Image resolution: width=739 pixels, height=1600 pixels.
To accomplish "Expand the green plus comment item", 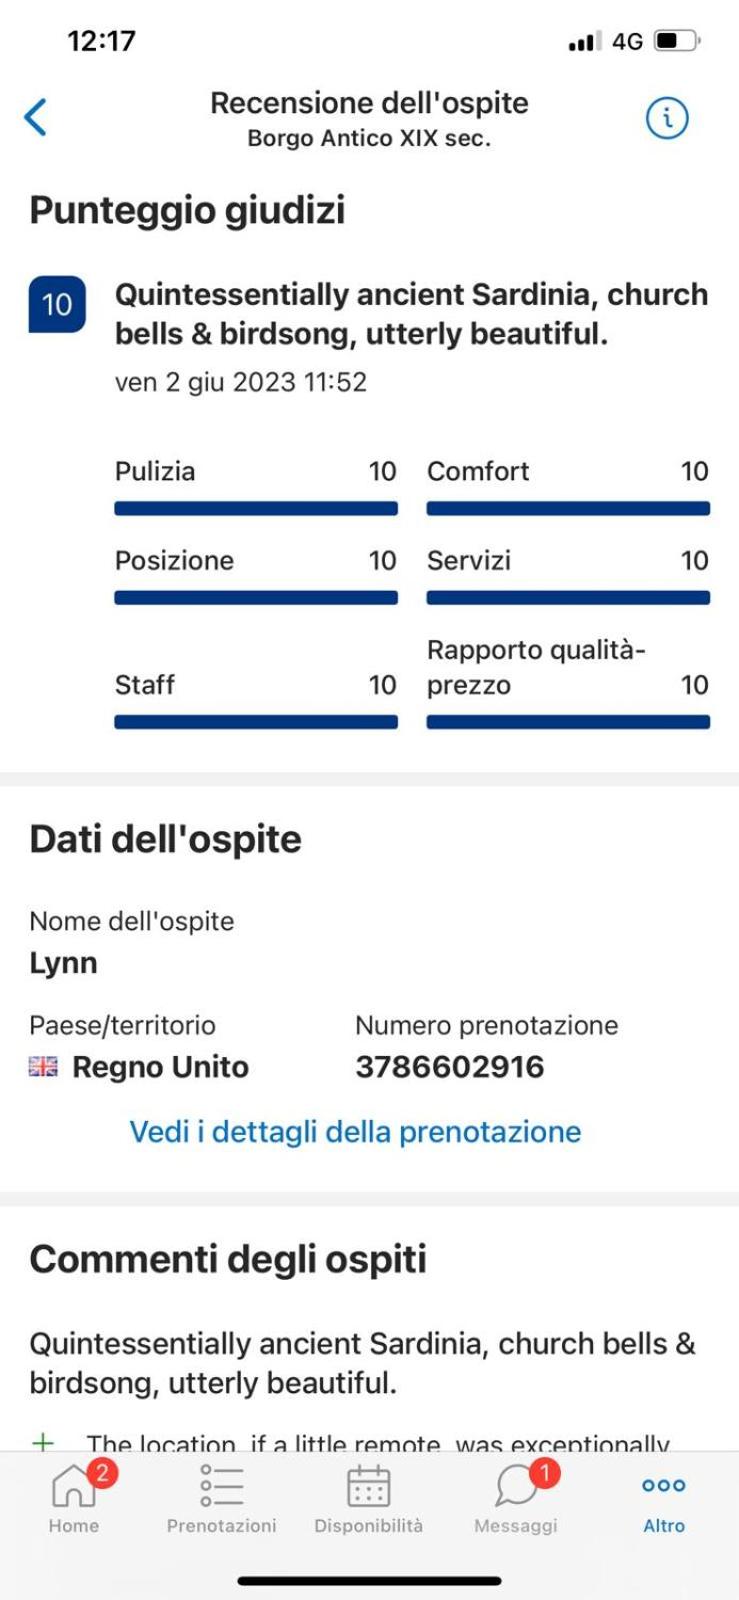I will (43, 1442).
